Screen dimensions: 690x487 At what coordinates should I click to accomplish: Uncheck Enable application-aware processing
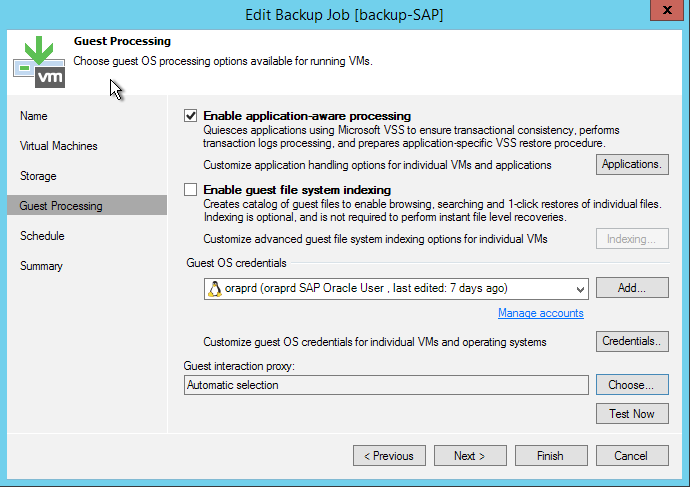pyautogui.click(x=191, y=116)
